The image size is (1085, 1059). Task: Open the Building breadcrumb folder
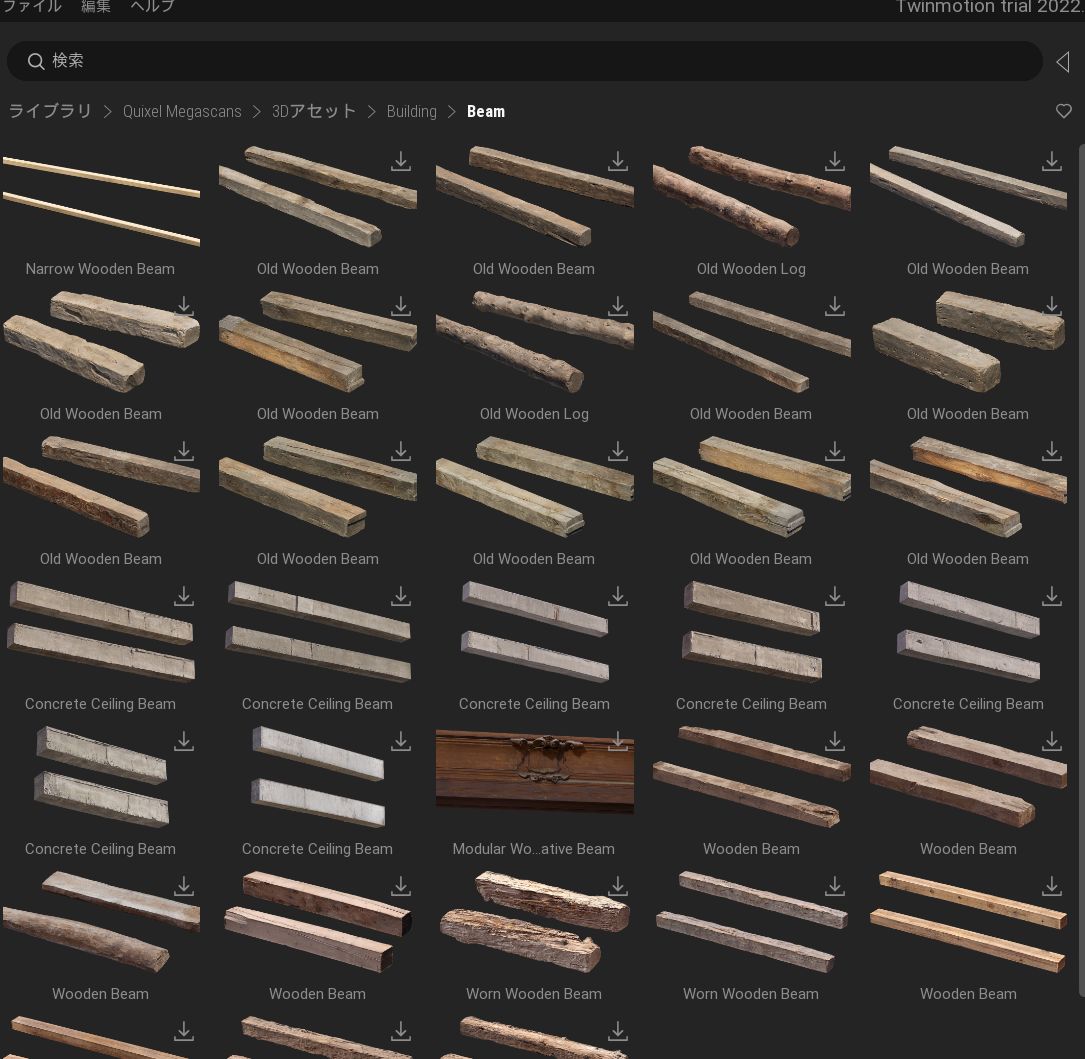point(412,111)
